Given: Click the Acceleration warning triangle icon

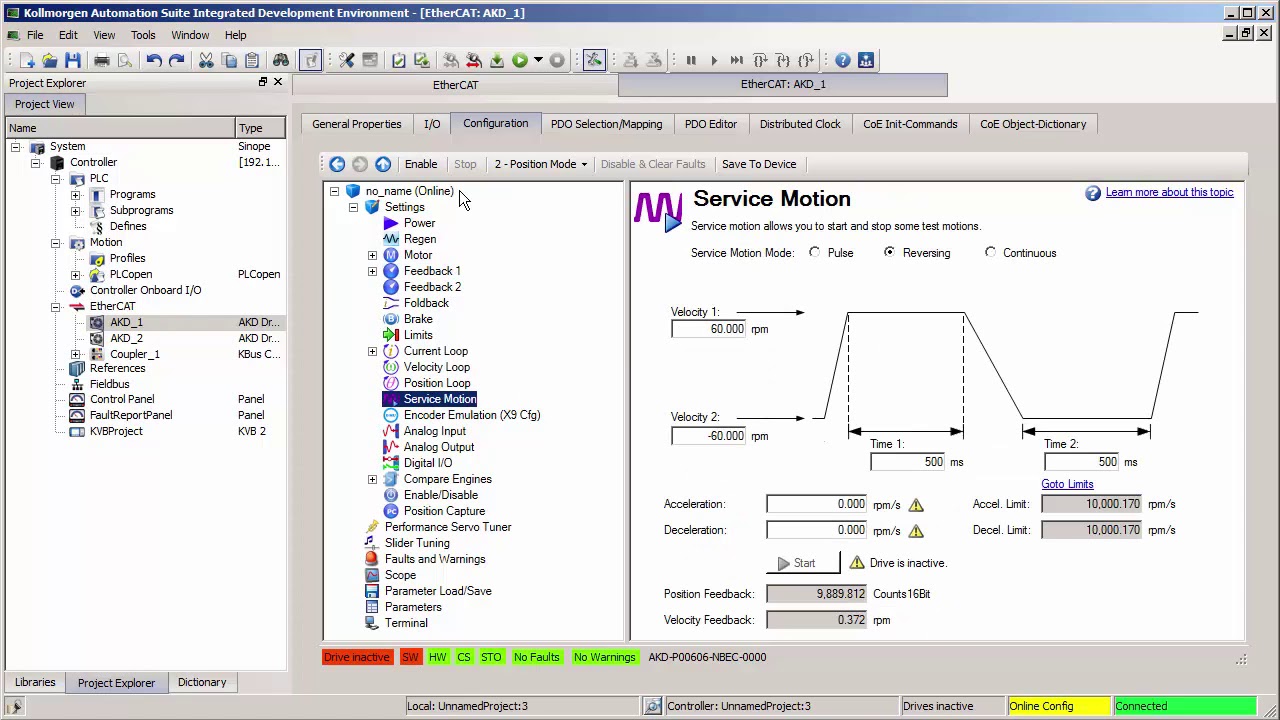Looking at the screenshot, I should (x=916, y=505).
